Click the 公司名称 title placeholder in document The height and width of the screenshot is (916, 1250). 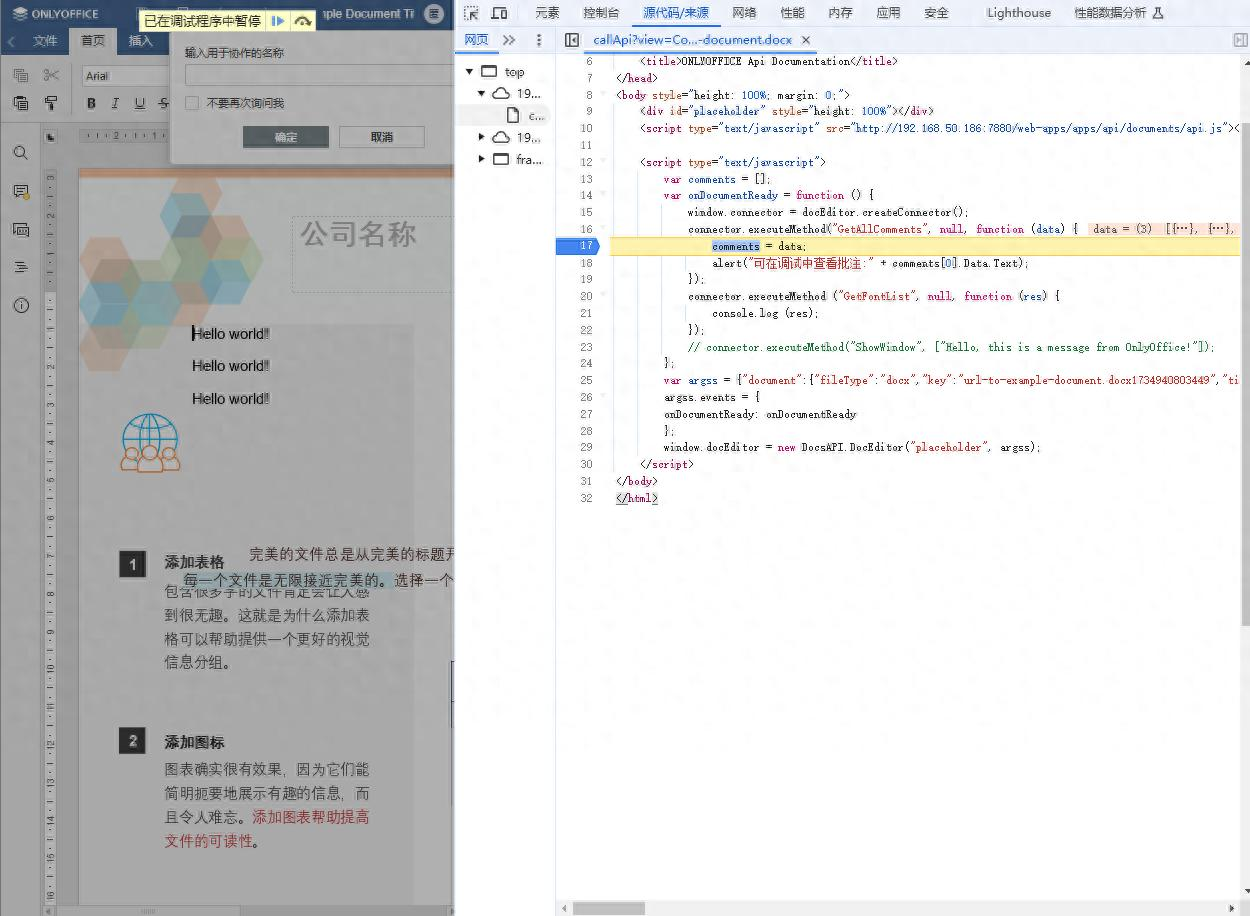(358, 234)
